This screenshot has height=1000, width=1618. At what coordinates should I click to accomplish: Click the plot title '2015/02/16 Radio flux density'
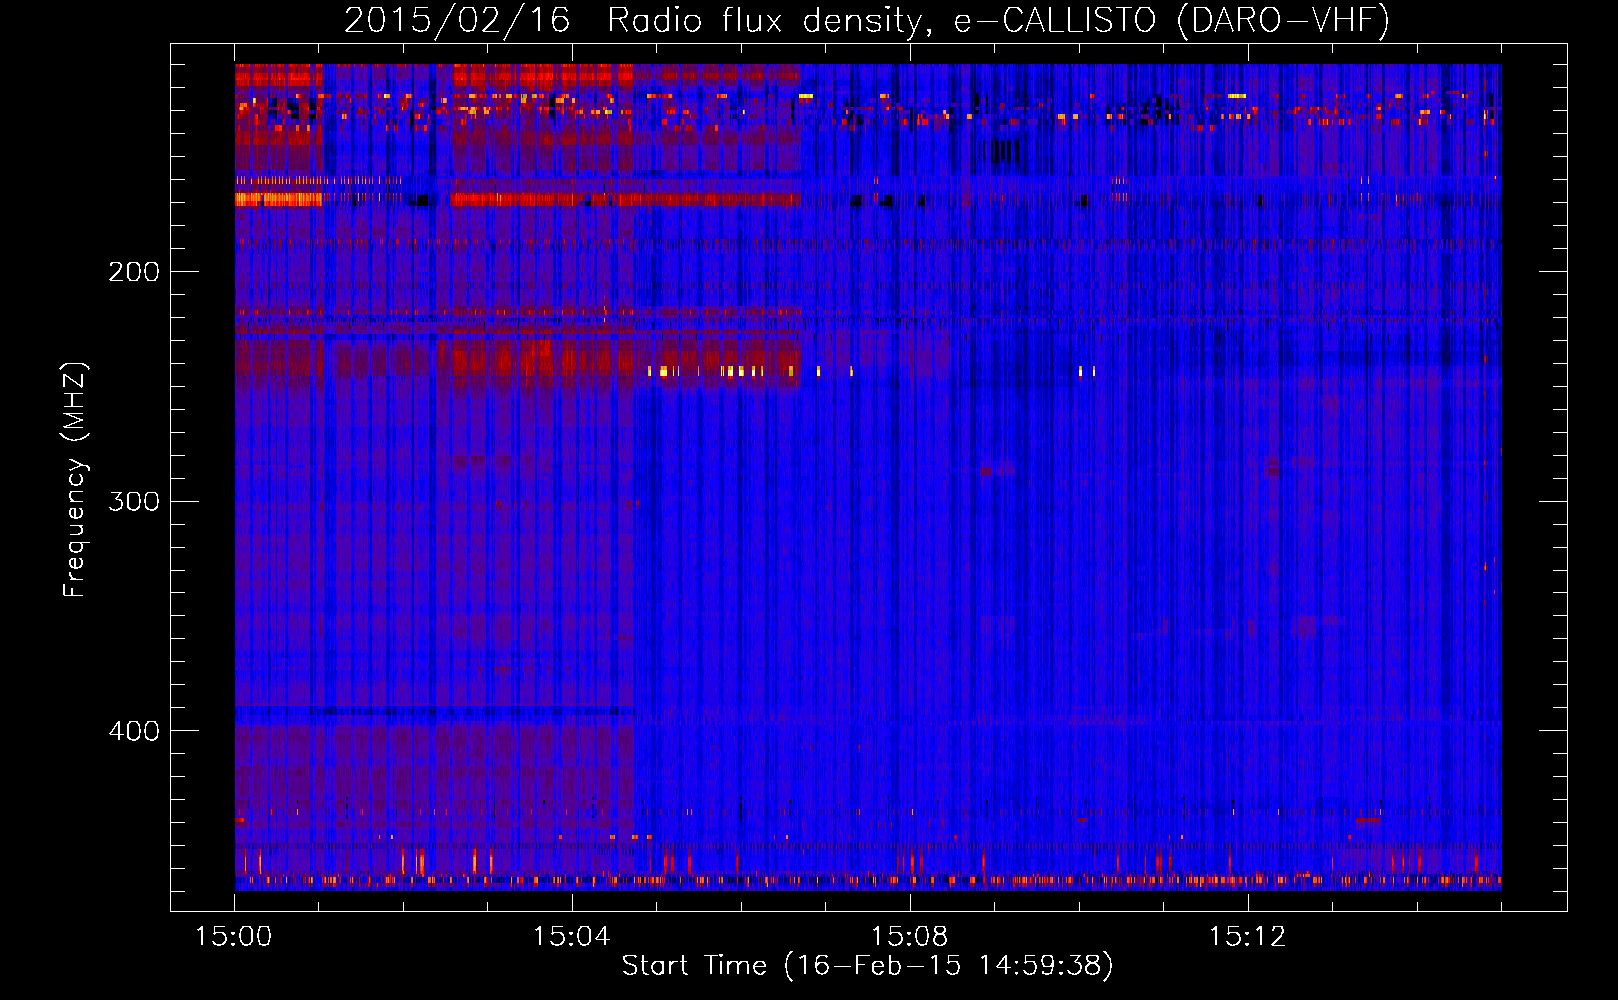[x=867, y=20]
